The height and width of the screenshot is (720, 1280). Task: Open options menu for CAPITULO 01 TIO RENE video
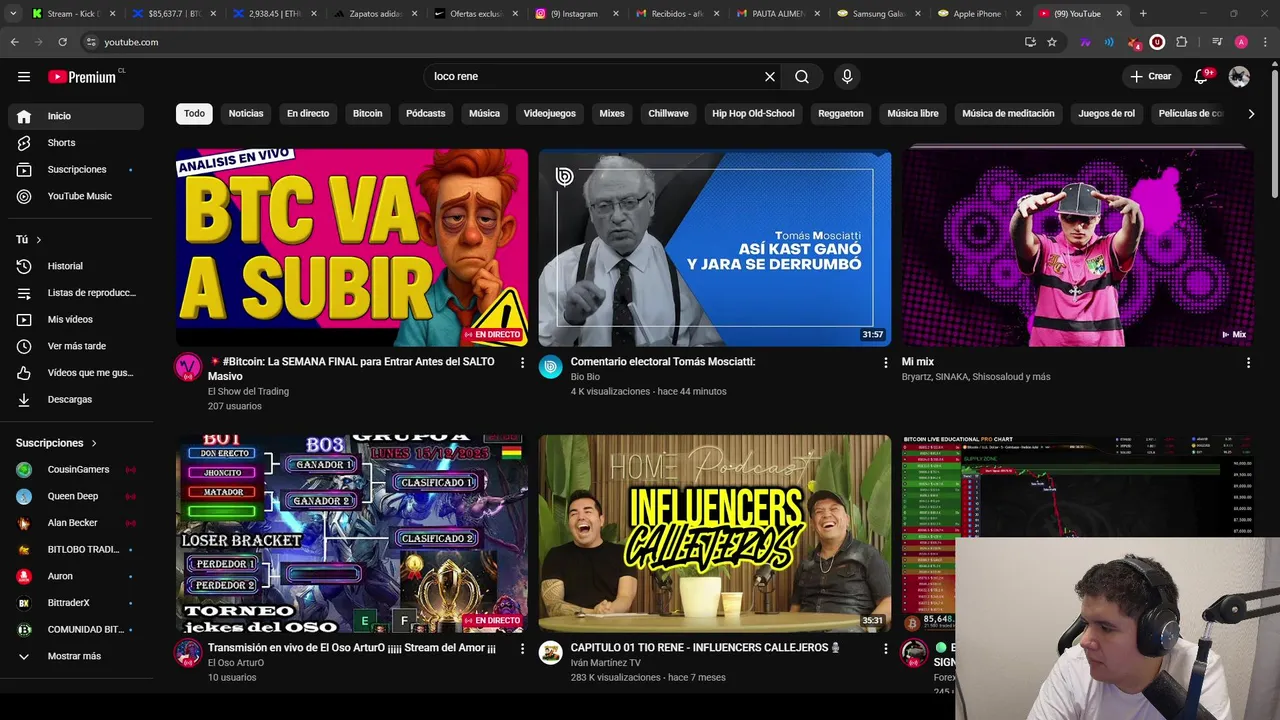click(885, 648)
